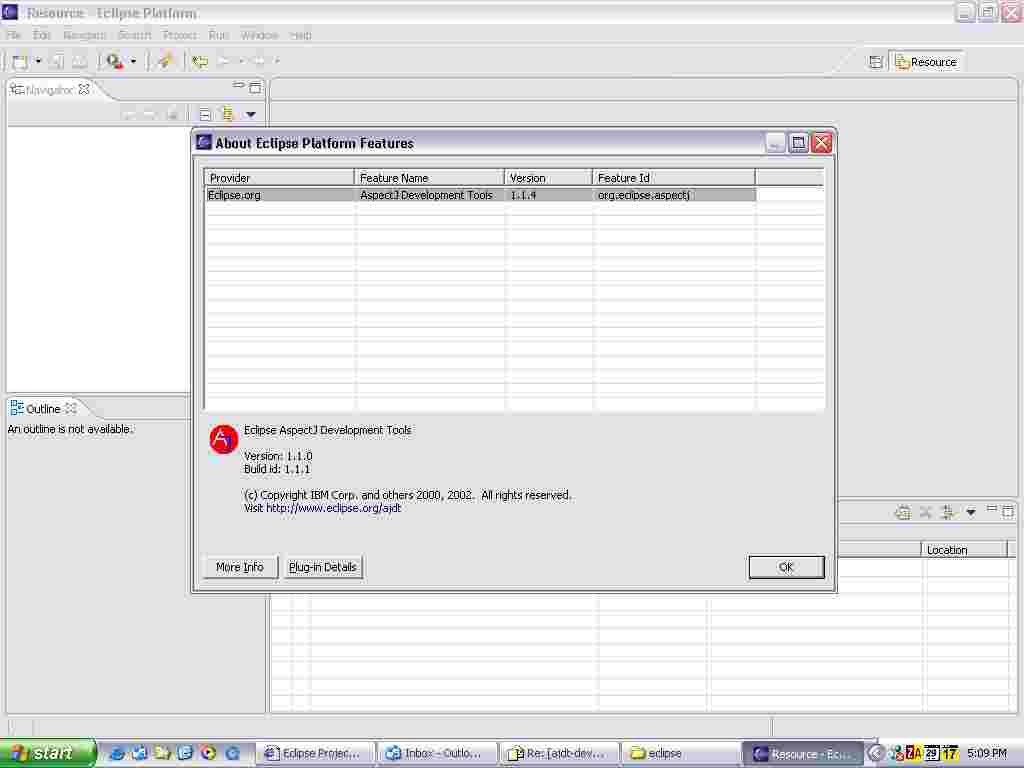Click the ZA tray icon
The width and height of the screenshot is (1024, 768).
pyautogui.click(x=914, y=754)
